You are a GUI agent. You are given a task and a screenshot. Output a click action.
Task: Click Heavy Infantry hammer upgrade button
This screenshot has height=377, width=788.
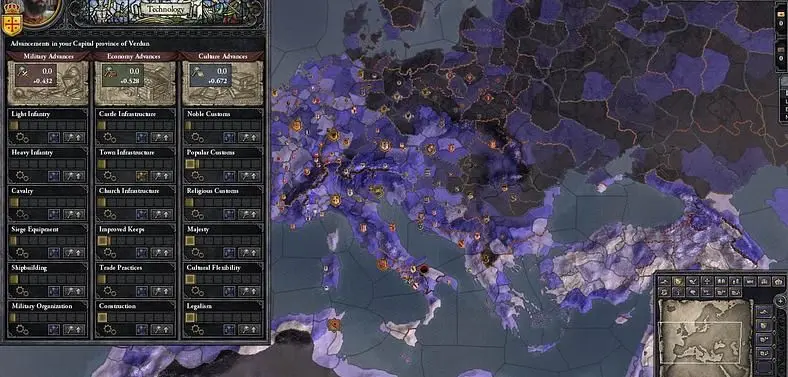tap(74, 176)
